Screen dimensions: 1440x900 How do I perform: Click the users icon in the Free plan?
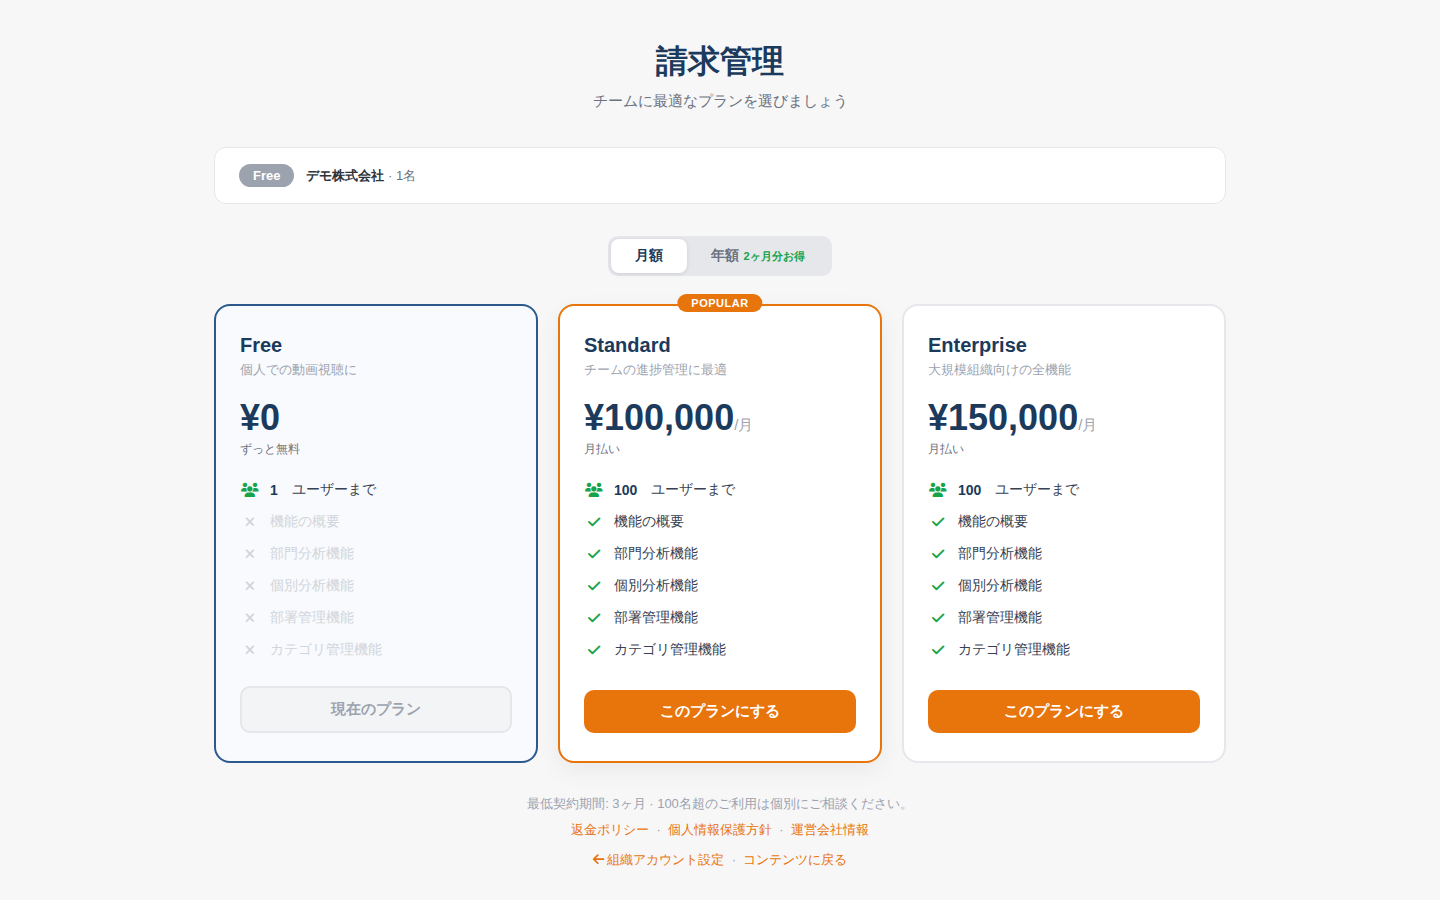[x=250, y=490]
